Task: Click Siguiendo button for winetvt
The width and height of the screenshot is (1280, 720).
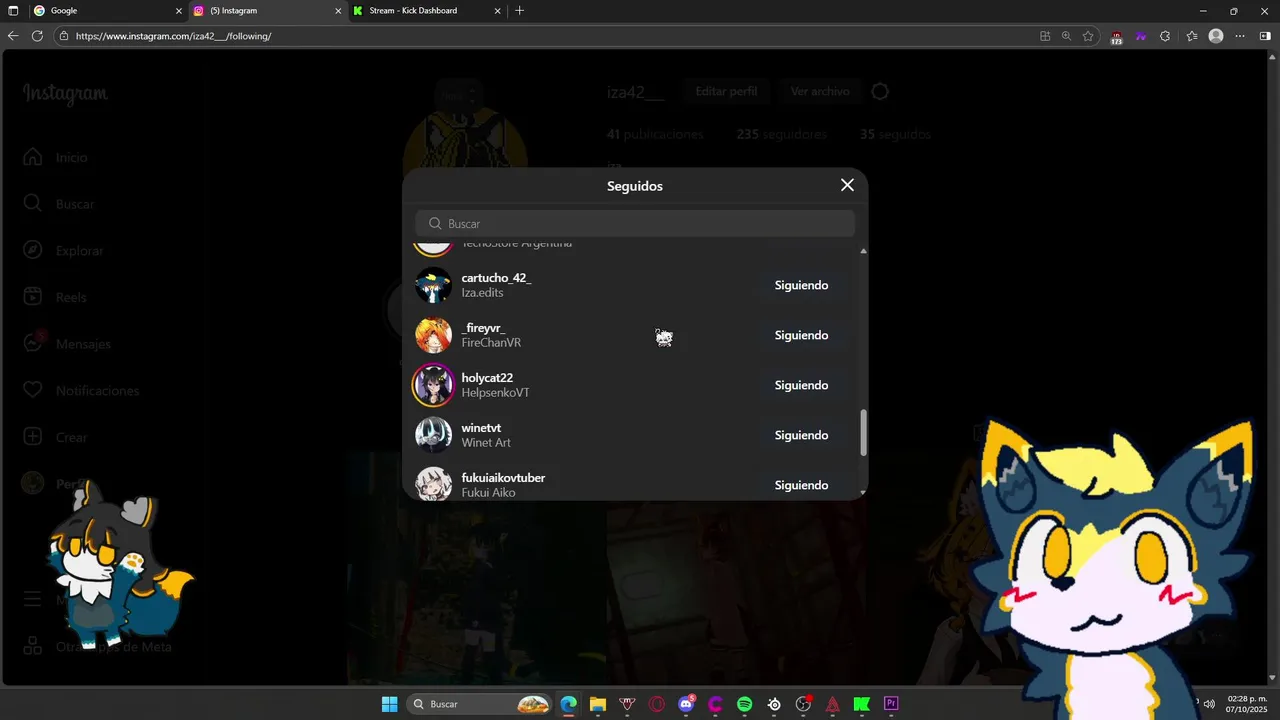Action: pos(801,435)
